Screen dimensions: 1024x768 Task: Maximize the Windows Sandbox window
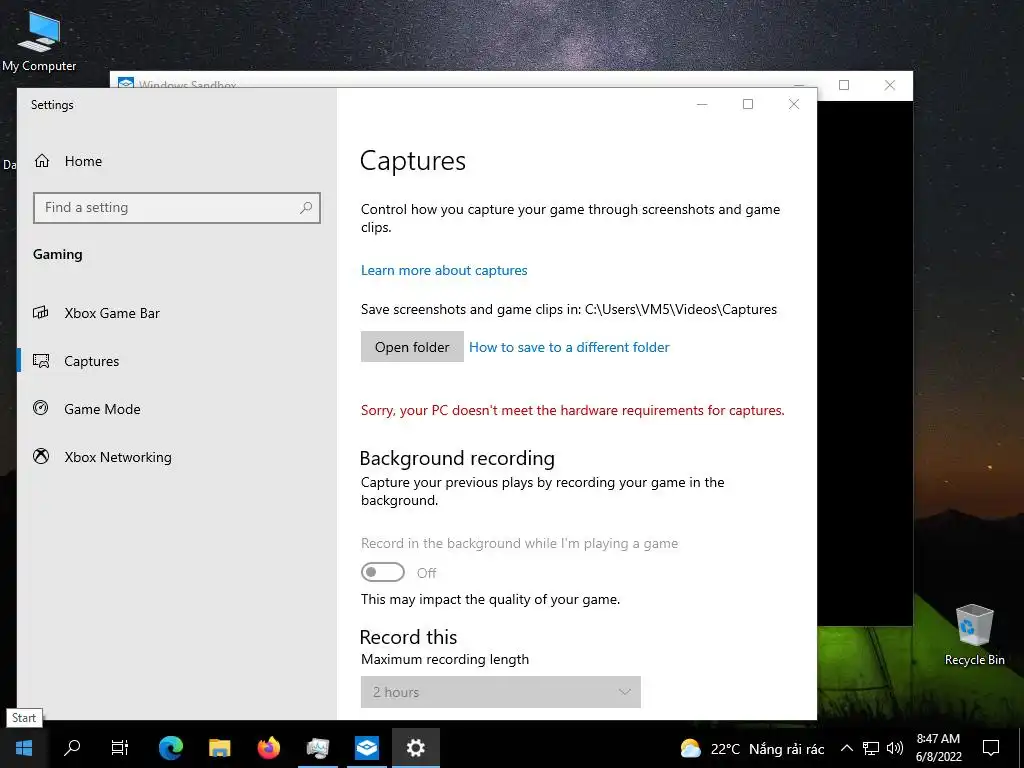[844, 85]
